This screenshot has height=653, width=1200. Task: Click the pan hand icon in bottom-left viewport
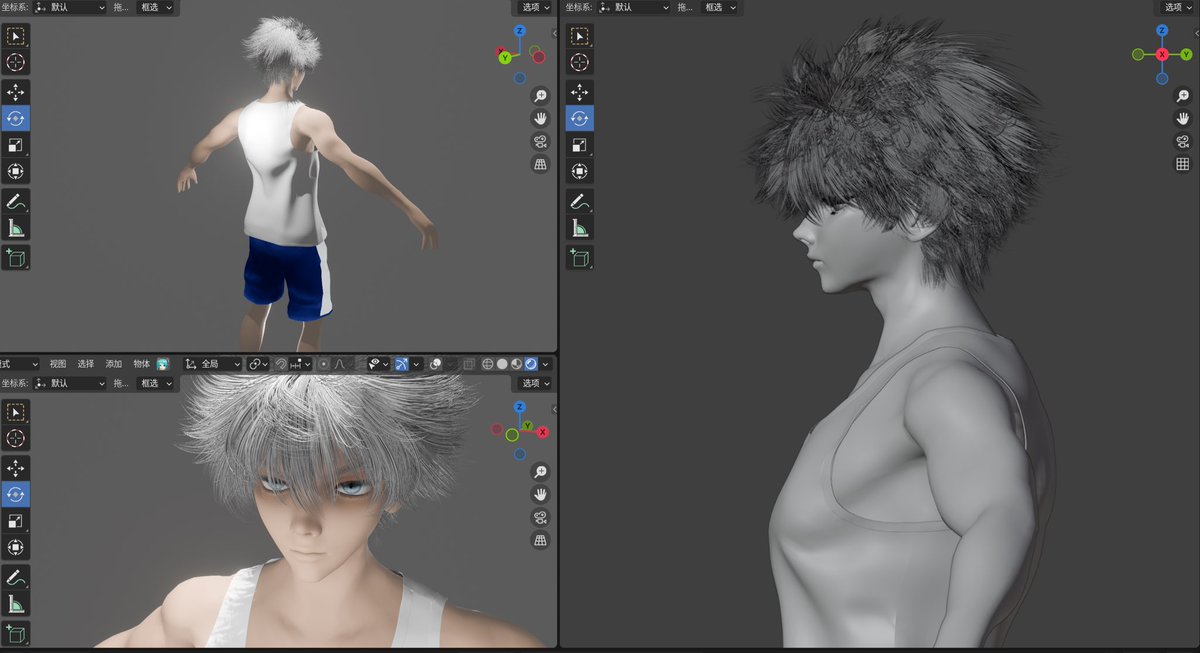pyautogui.click(x=540, y=494)
